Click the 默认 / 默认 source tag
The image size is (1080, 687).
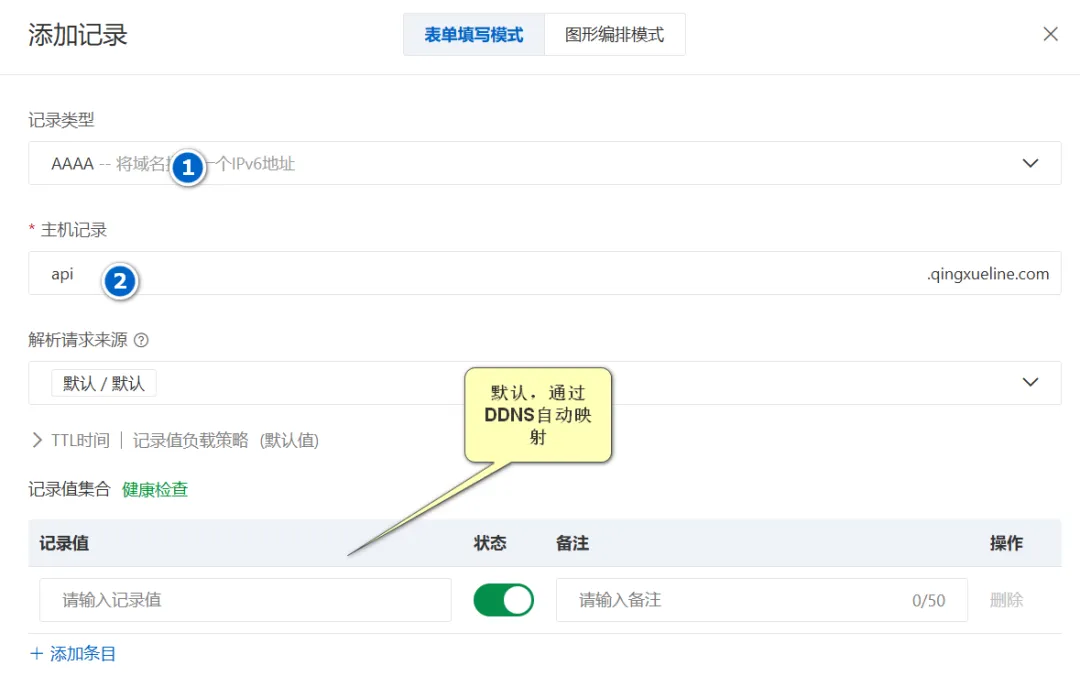click(103, 382)
